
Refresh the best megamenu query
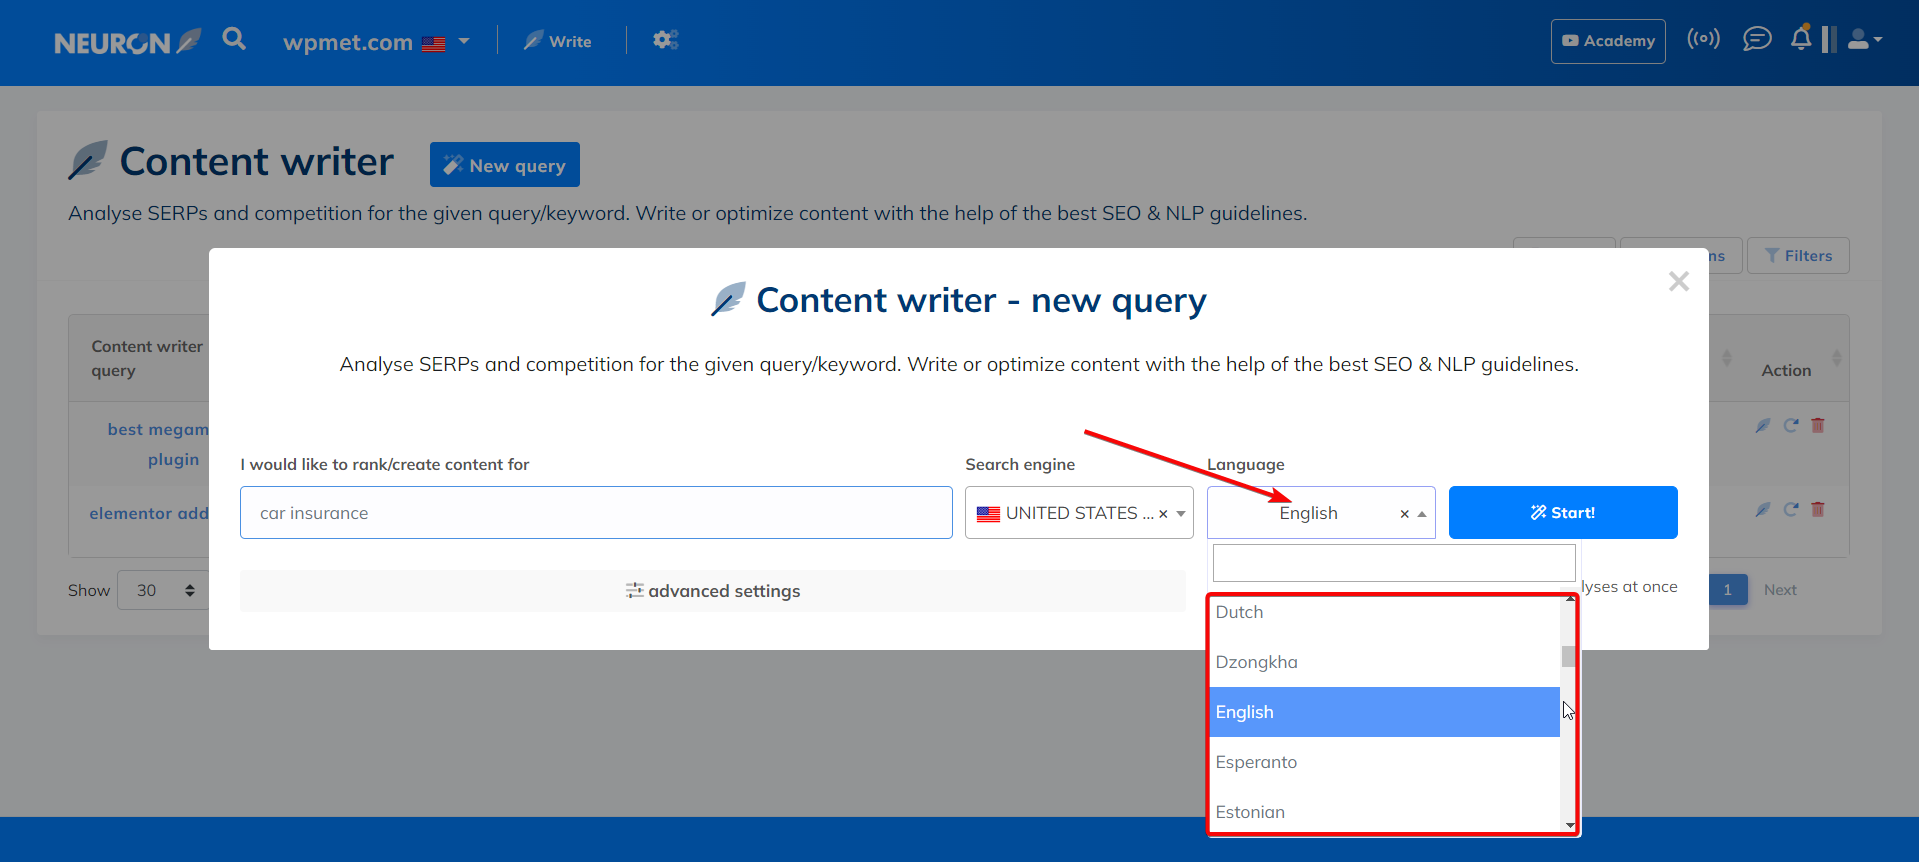[1791, 425]
